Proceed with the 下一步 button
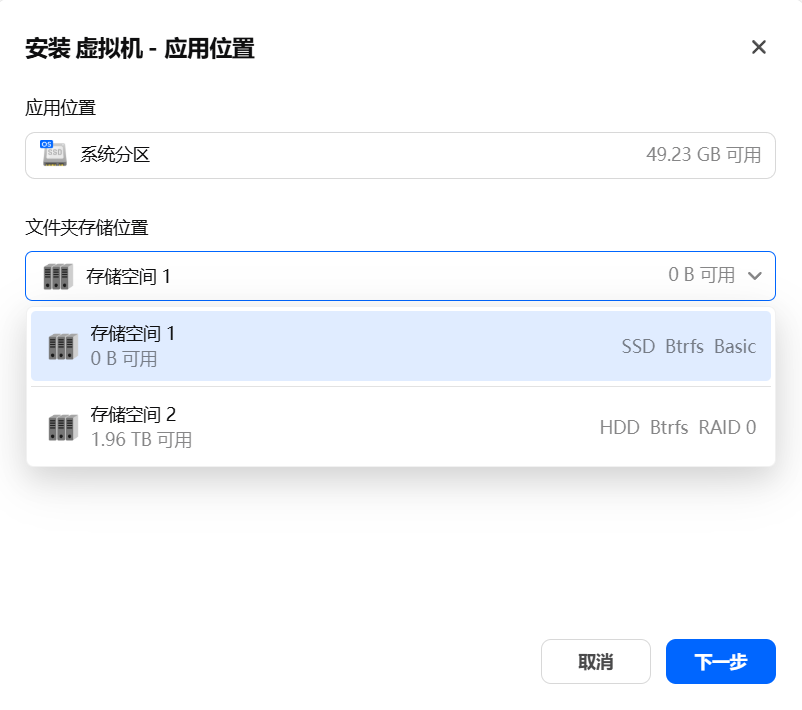Screen dimensions: 802x710 point(720,661)
